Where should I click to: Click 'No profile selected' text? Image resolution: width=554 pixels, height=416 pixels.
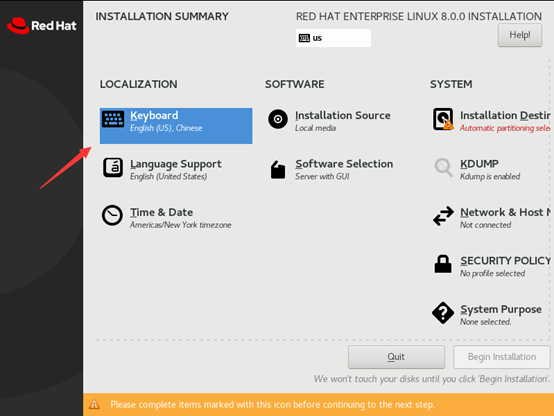(493, 273)
